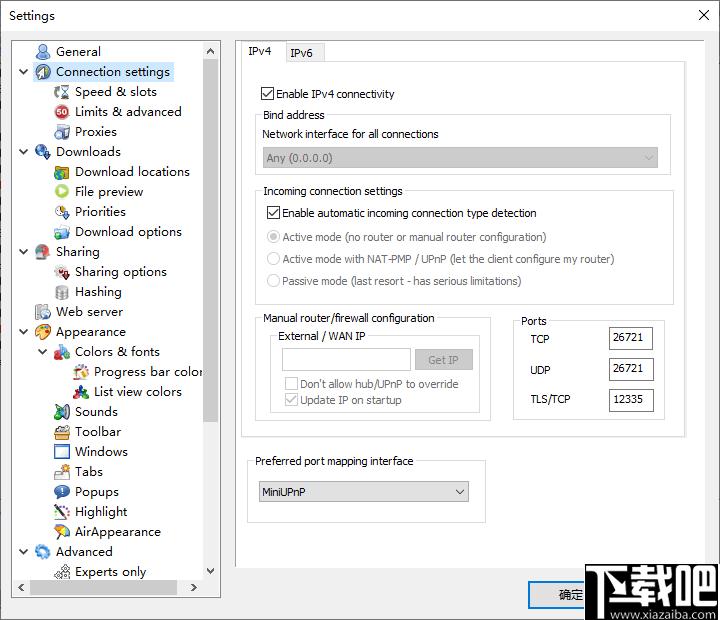The width and height of the screenshot is (720, 620).
Task: Click the Speed & slots hourglass icon
Action: [x=62, y=92]
